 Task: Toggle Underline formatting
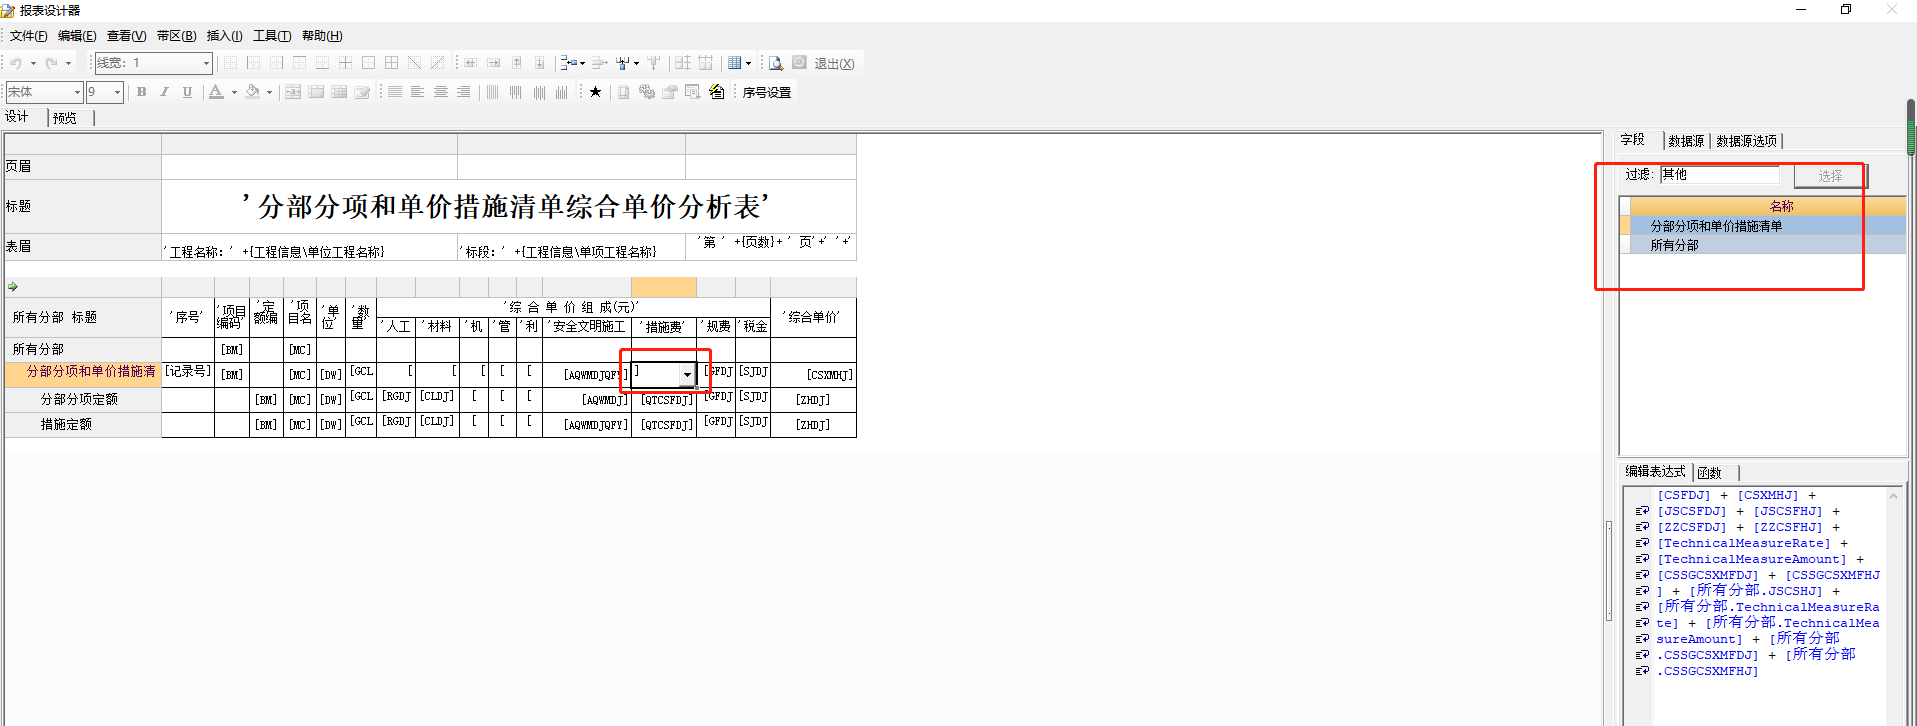[x=187, y=92]
